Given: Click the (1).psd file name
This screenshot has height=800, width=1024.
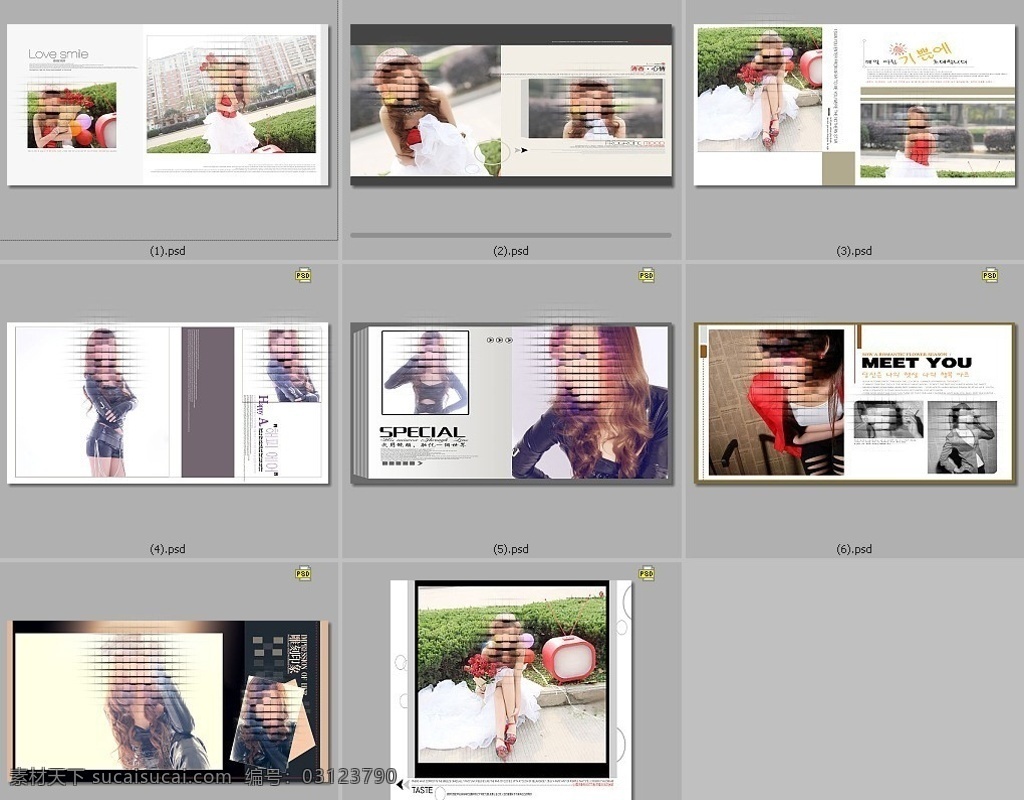Looking at the screenshot, I should coord(168,251).
